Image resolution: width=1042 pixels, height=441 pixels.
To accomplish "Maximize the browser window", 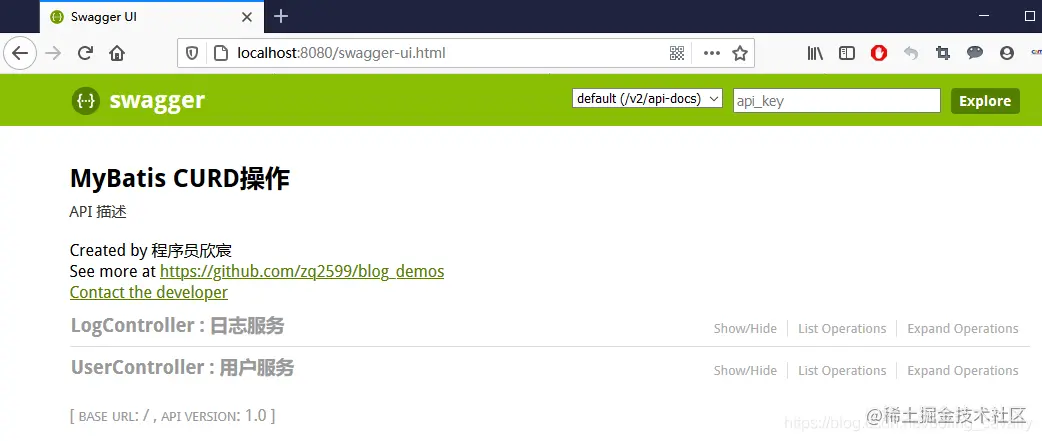I will tap(1031, 17).
